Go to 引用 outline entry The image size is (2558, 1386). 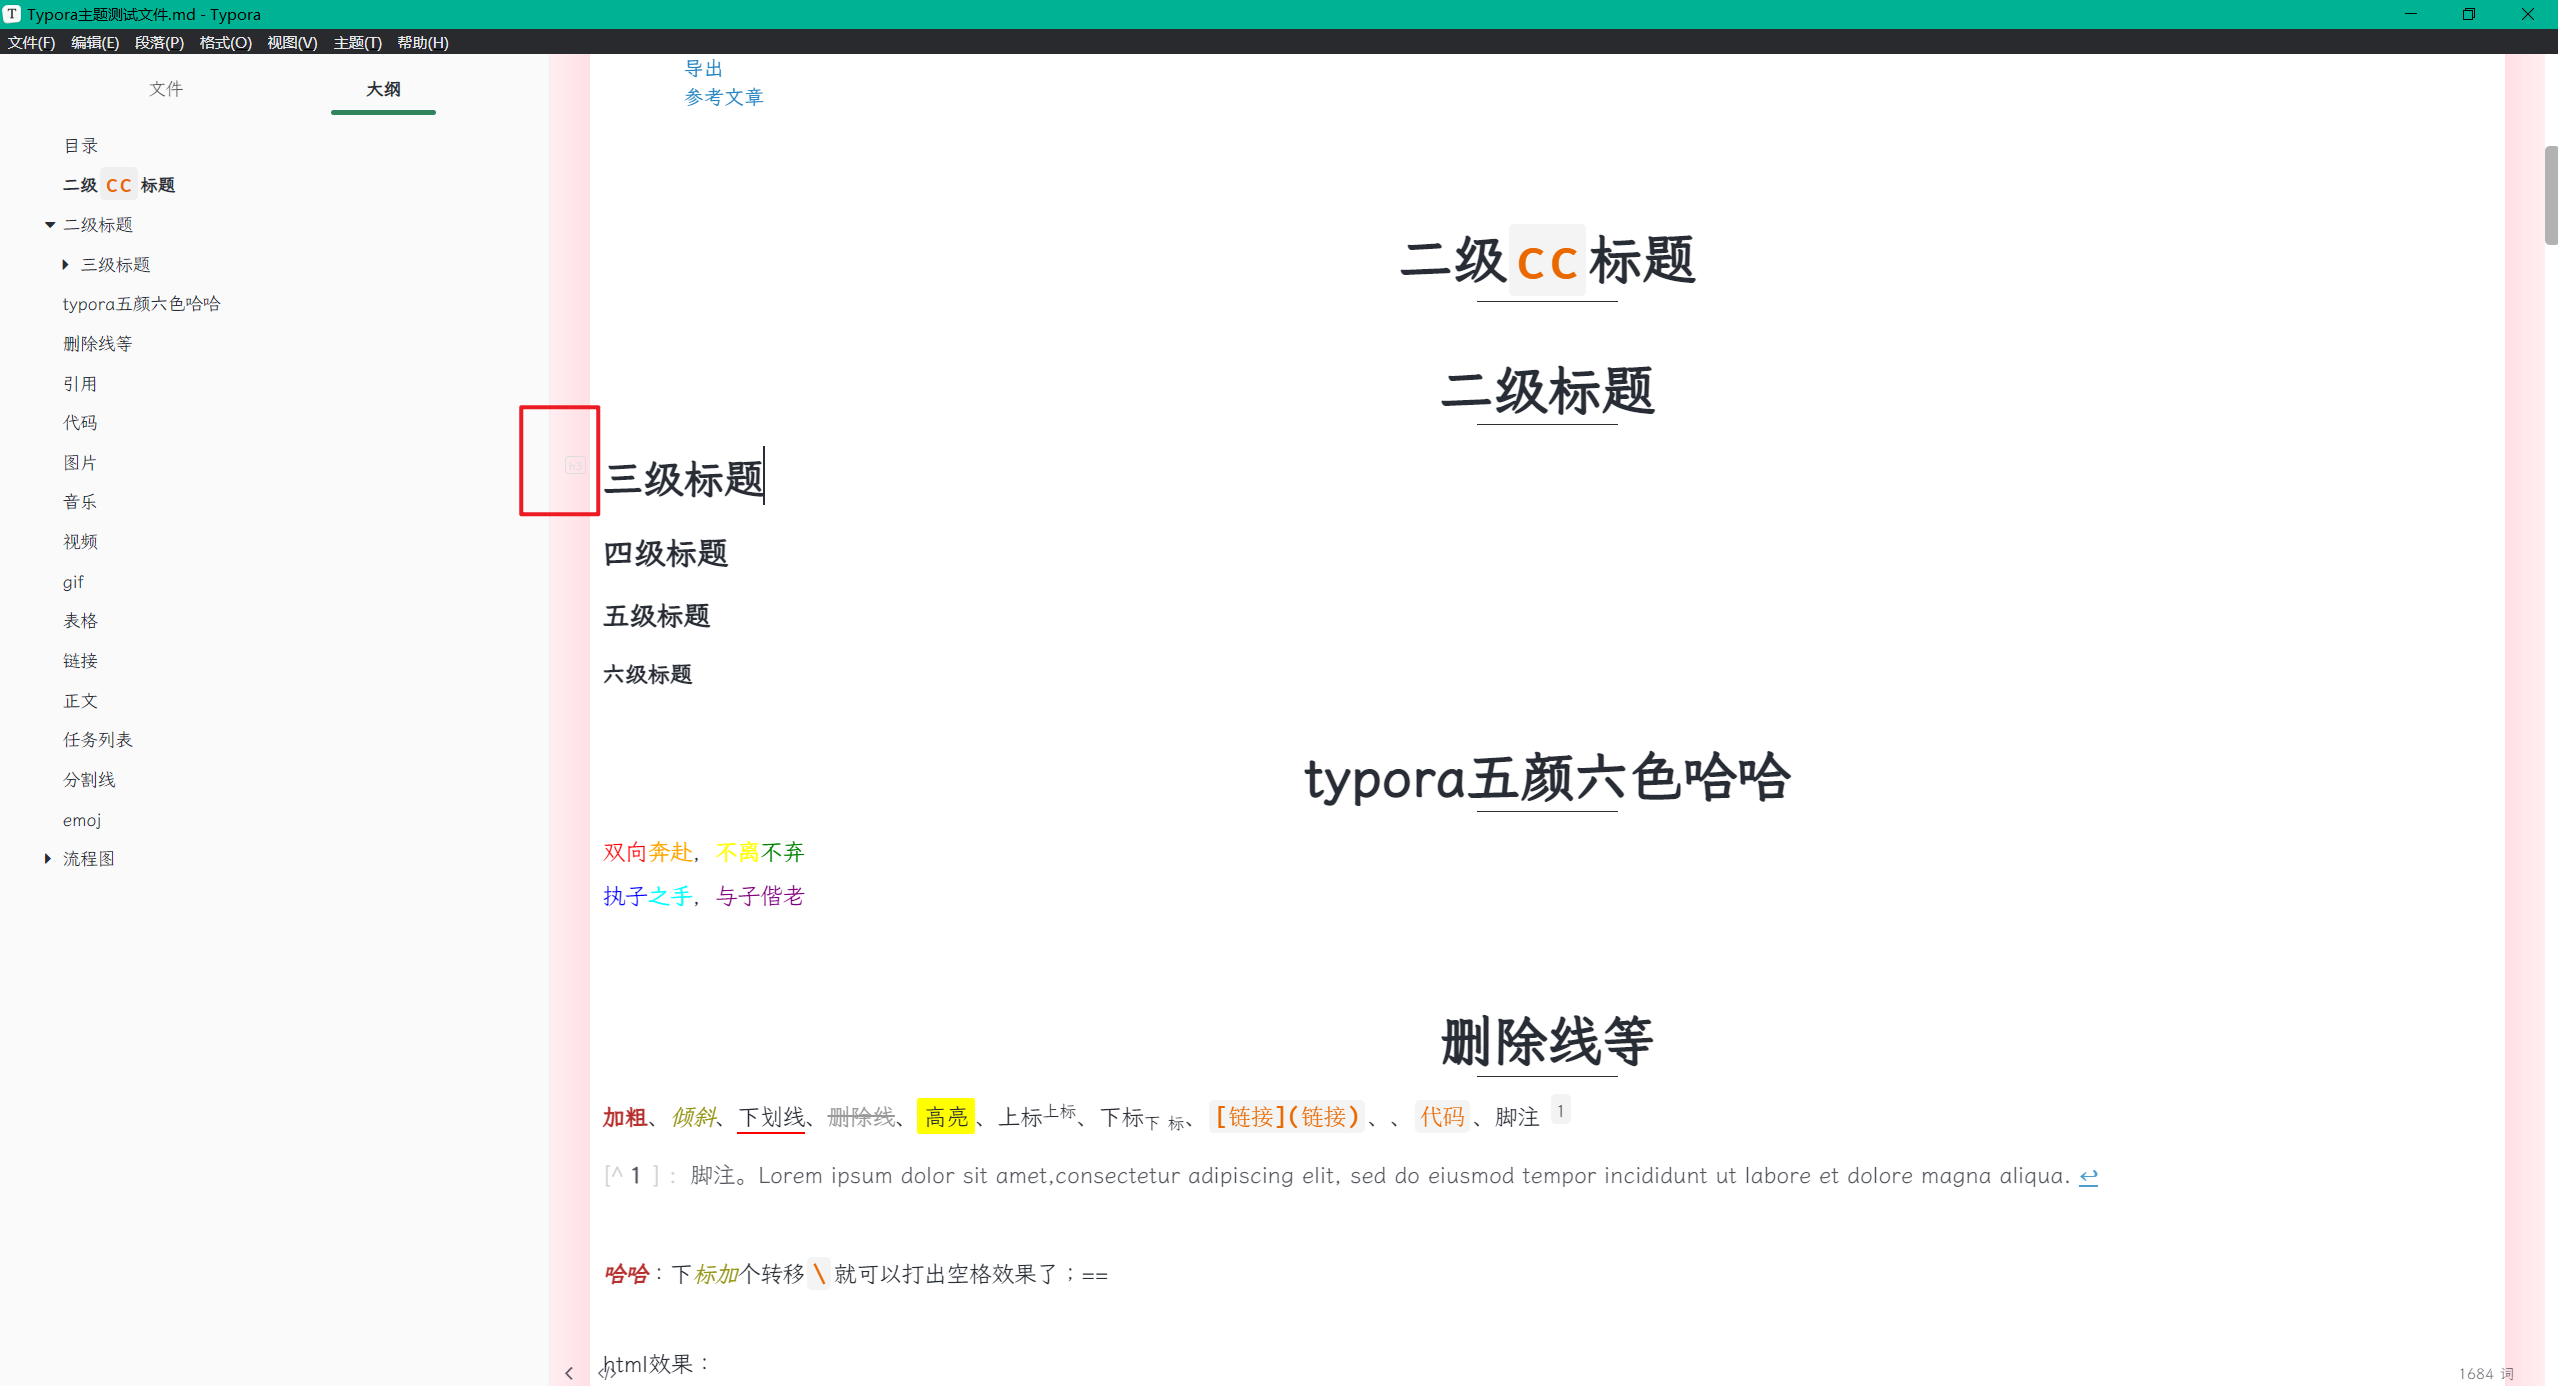click(x=81, y=384)
